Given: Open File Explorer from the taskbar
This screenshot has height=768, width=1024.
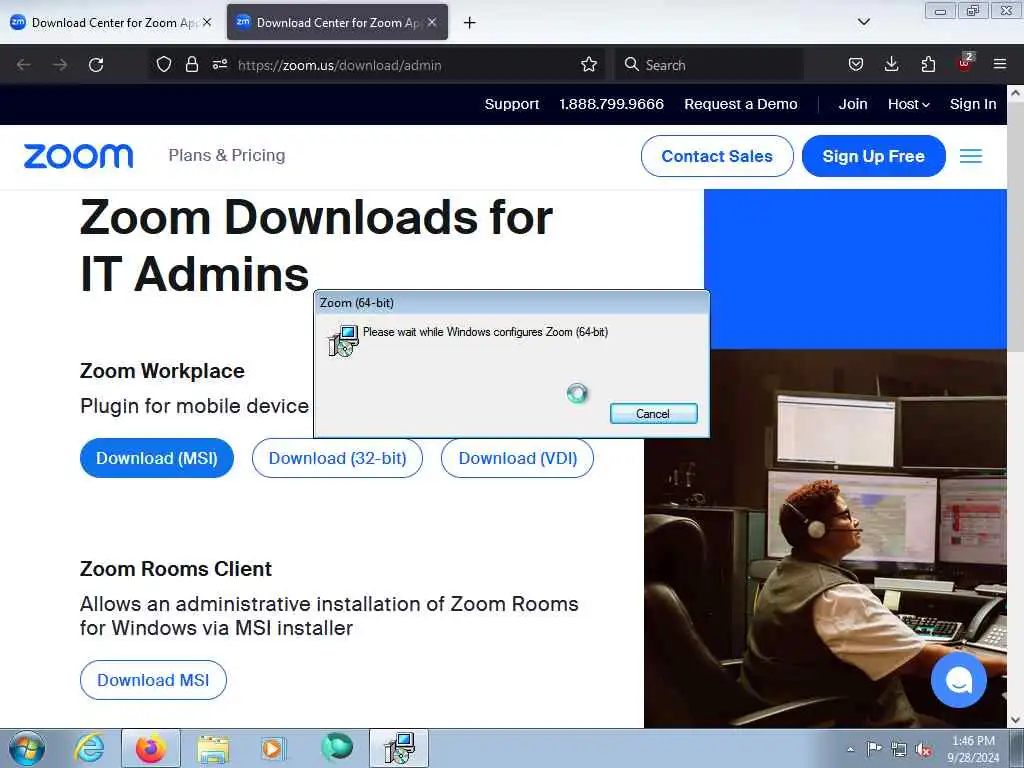Looking at the screenshot, I should pyautogui.click(x=213, y=748).
